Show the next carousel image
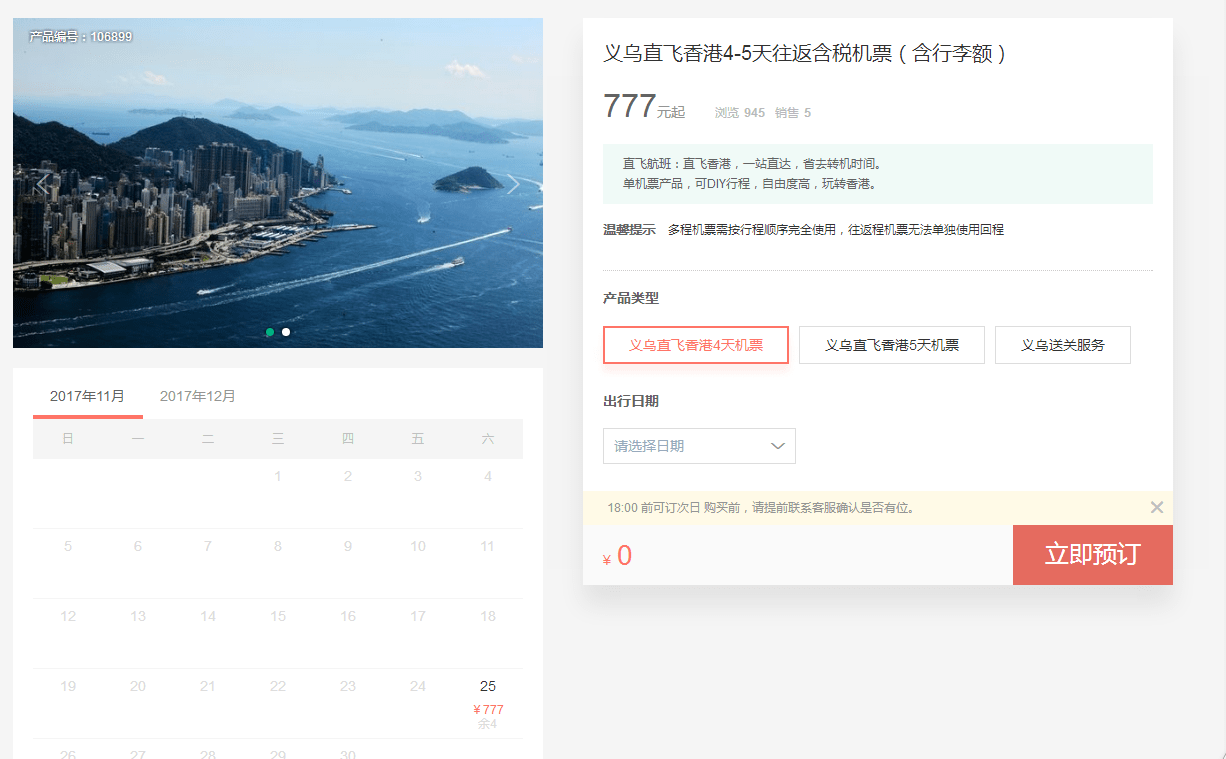1226x759 pixels. pyautogui.click(x=513, y=184)
